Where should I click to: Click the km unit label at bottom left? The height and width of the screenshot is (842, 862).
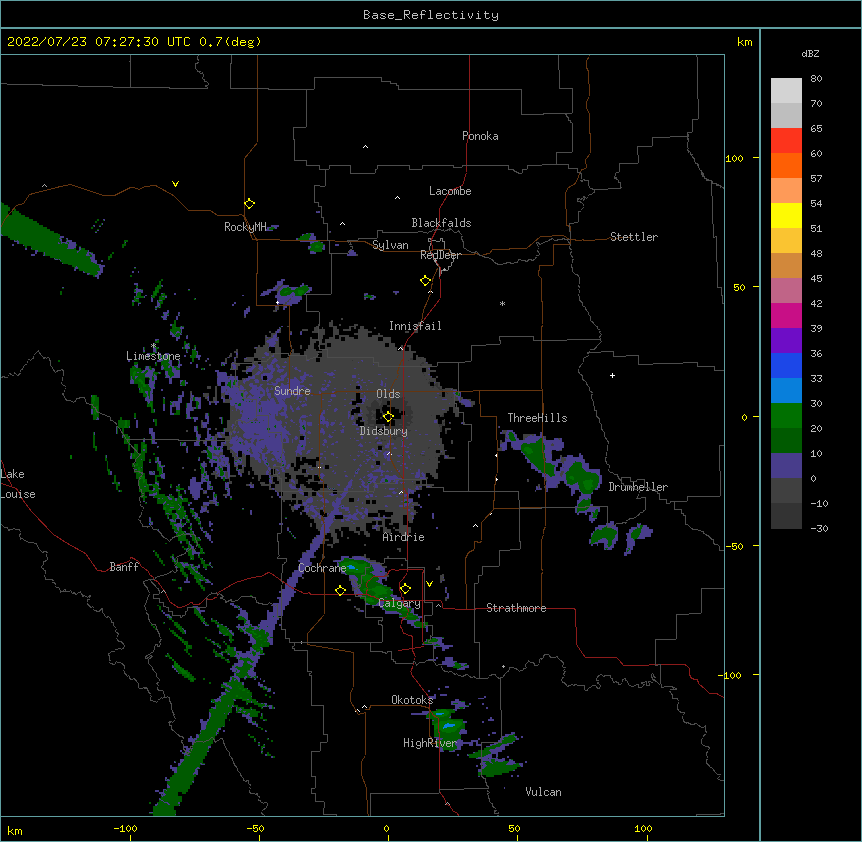(15, 830)
